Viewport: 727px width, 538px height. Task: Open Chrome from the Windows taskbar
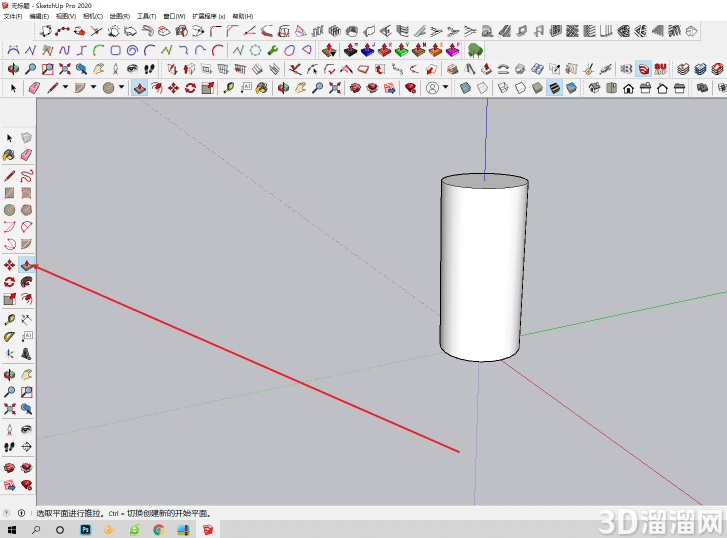pyautogui.click(x=159, y=529)
